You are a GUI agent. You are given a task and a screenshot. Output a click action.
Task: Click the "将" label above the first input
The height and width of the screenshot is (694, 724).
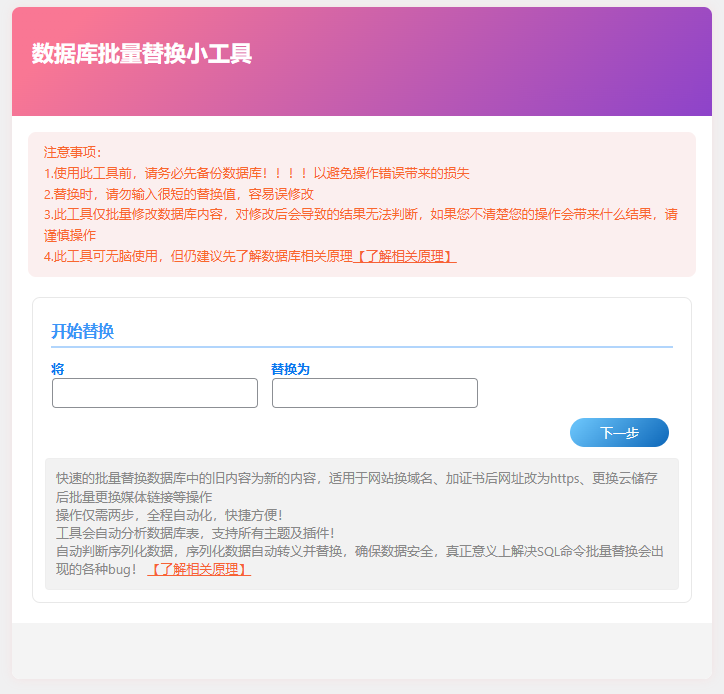click(x=58, y=369)
